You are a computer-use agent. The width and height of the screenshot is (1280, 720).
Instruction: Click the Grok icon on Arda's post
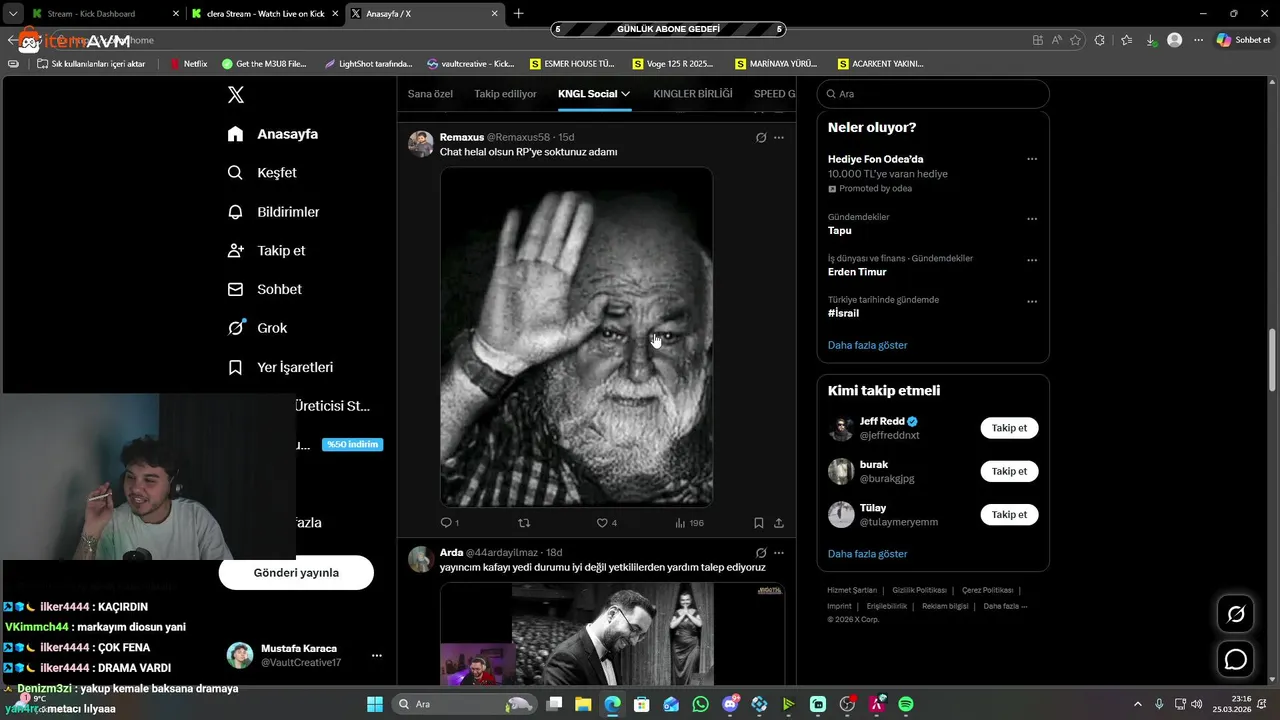(x=761, y=553)
